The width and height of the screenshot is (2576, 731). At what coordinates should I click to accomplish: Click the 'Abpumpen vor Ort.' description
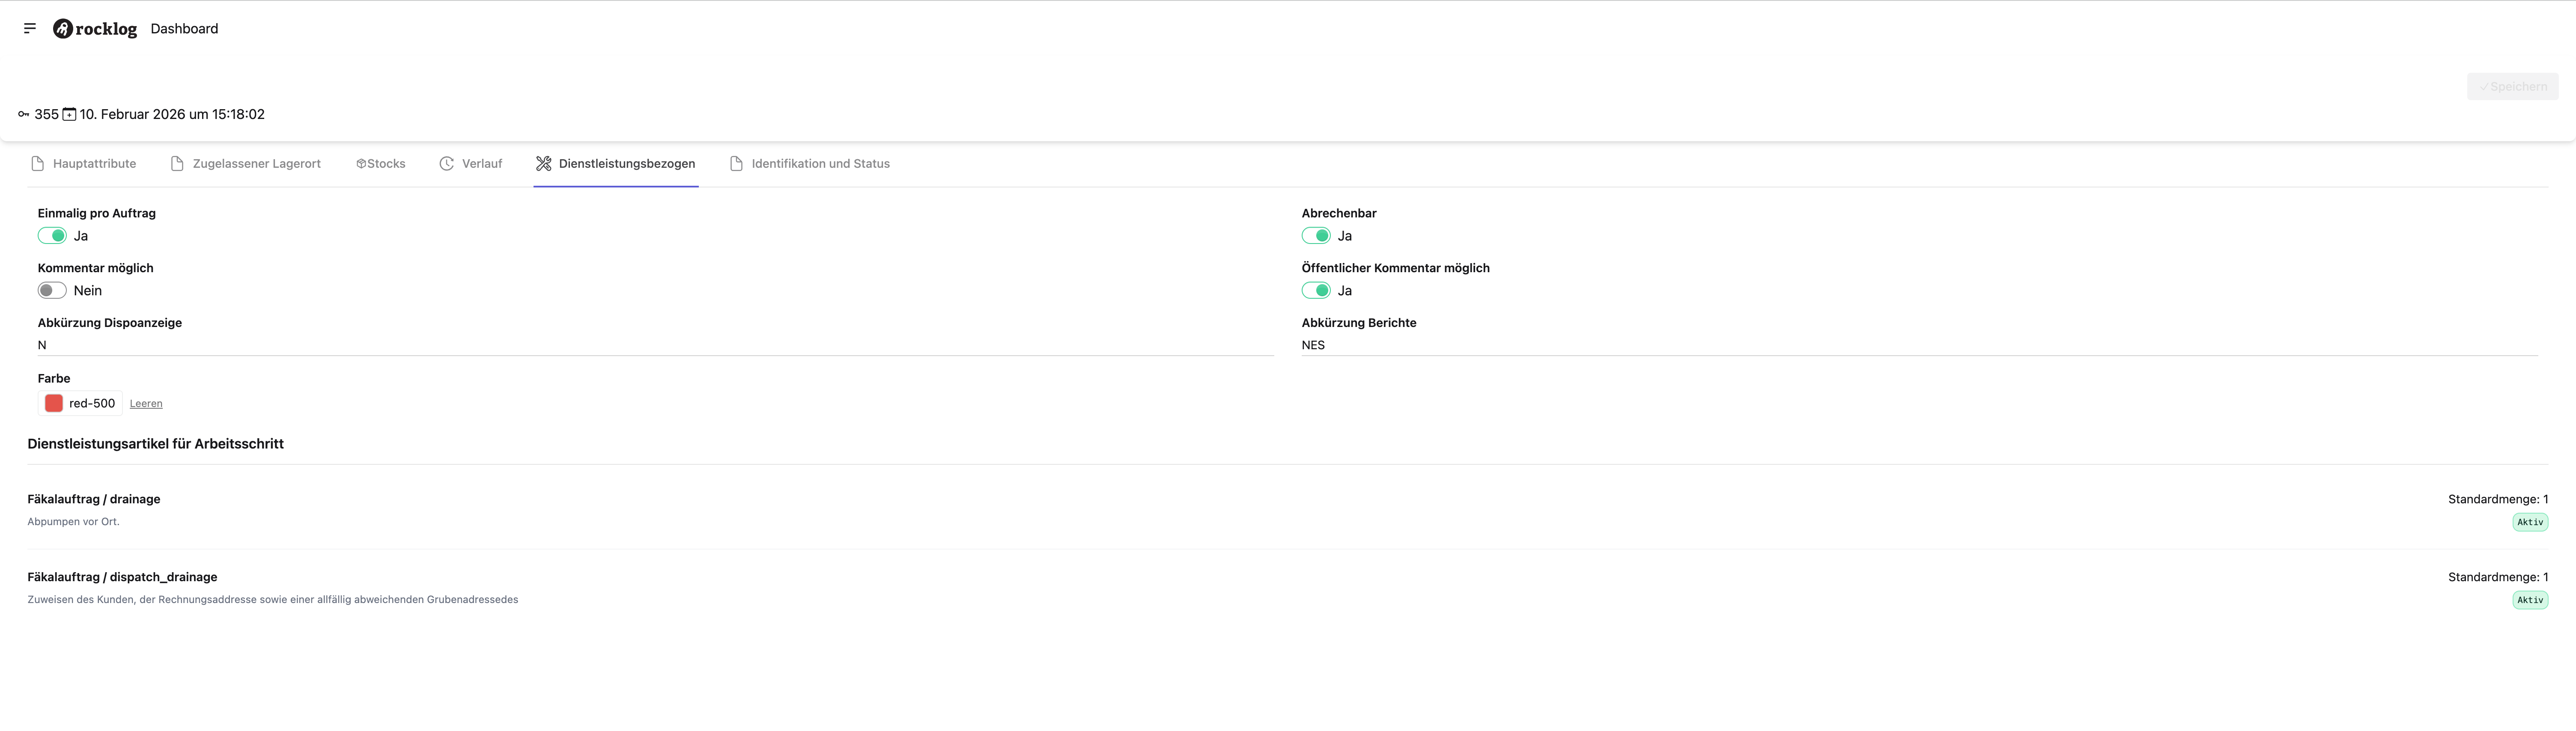pyautogui.click(x=73, y=522)
